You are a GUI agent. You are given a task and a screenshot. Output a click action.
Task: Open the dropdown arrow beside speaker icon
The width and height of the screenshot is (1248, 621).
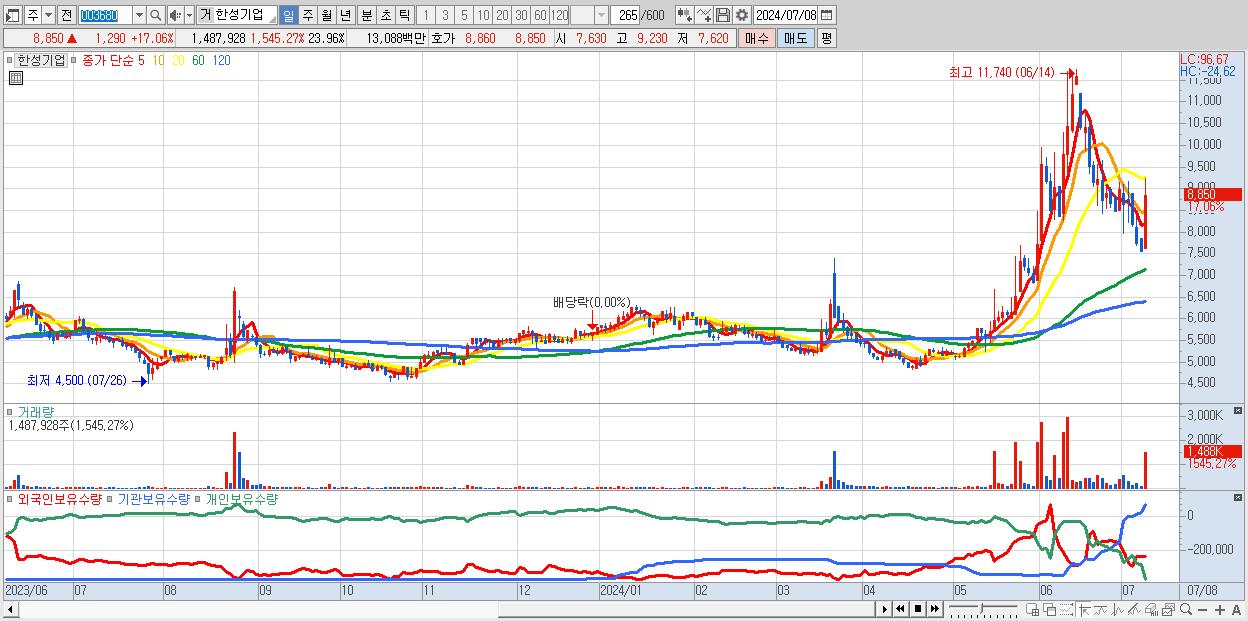tap(189, 15)
